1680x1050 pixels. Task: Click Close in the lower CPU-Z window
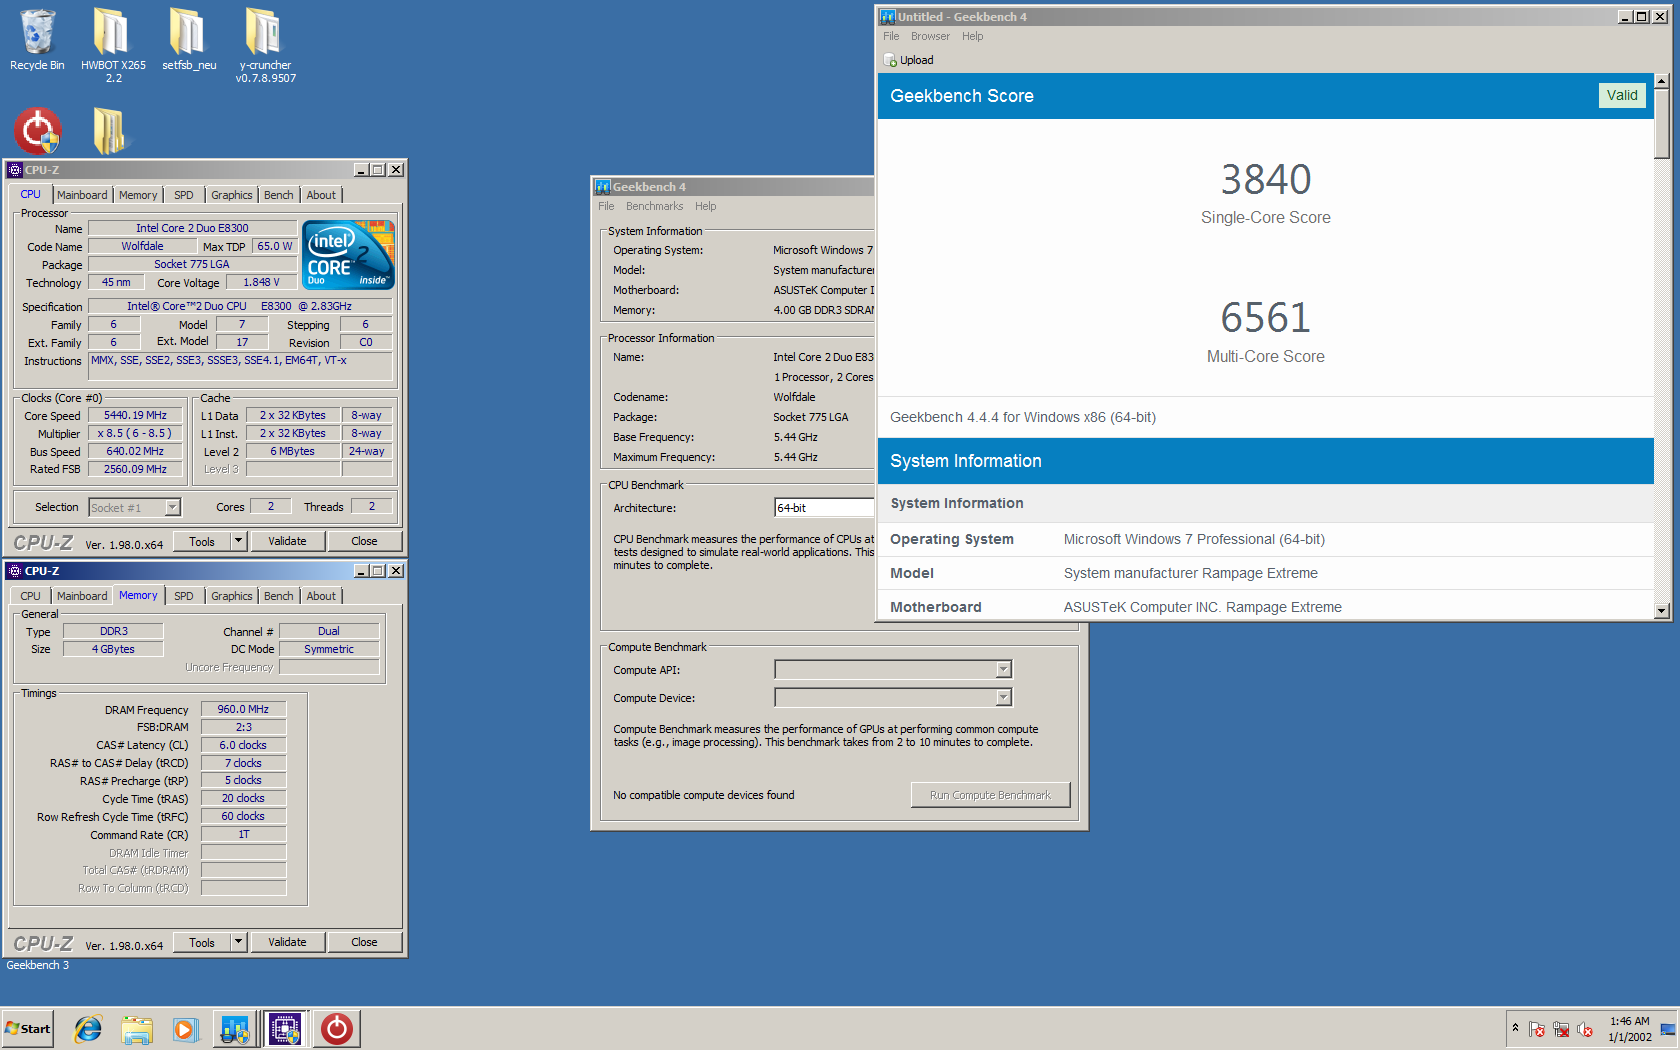364,942
